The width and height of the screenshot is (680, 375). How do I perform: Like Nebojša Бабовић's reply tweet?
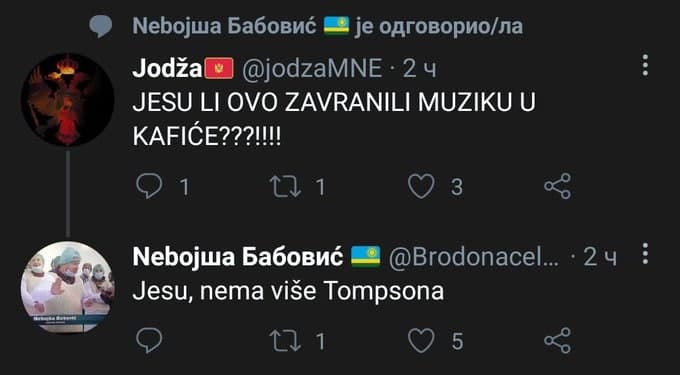coord(422,340)
